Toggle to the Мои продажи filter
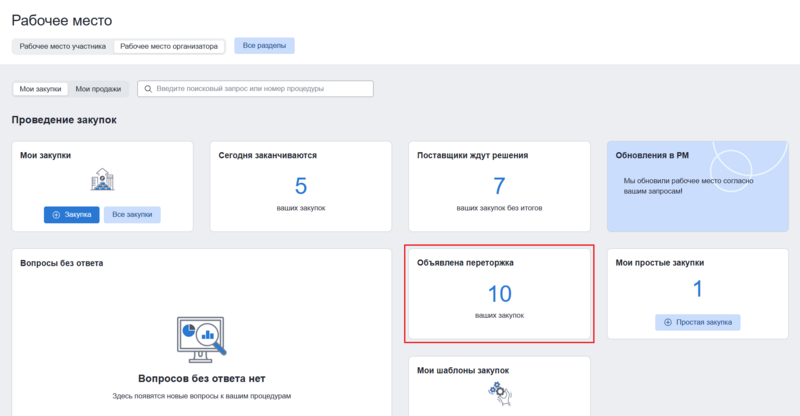The height and width of the screenshot is (416, 800). coord(98,89)
